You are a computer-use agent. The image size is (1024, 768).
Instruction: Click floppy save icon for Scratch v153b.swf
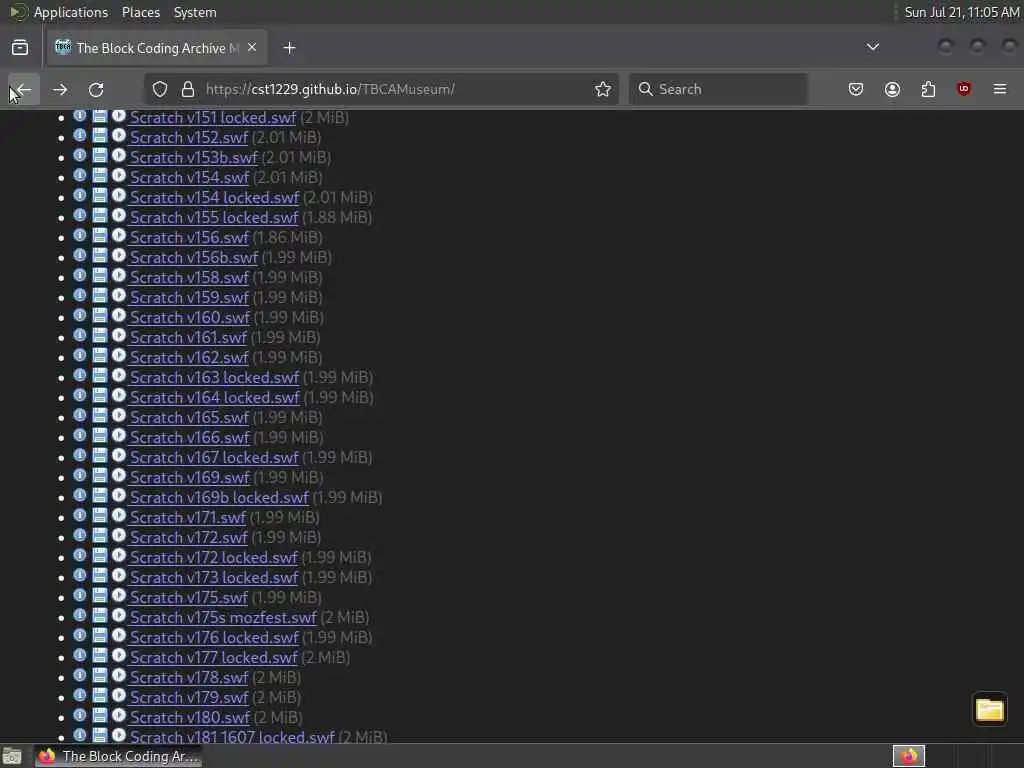[99, 156]
